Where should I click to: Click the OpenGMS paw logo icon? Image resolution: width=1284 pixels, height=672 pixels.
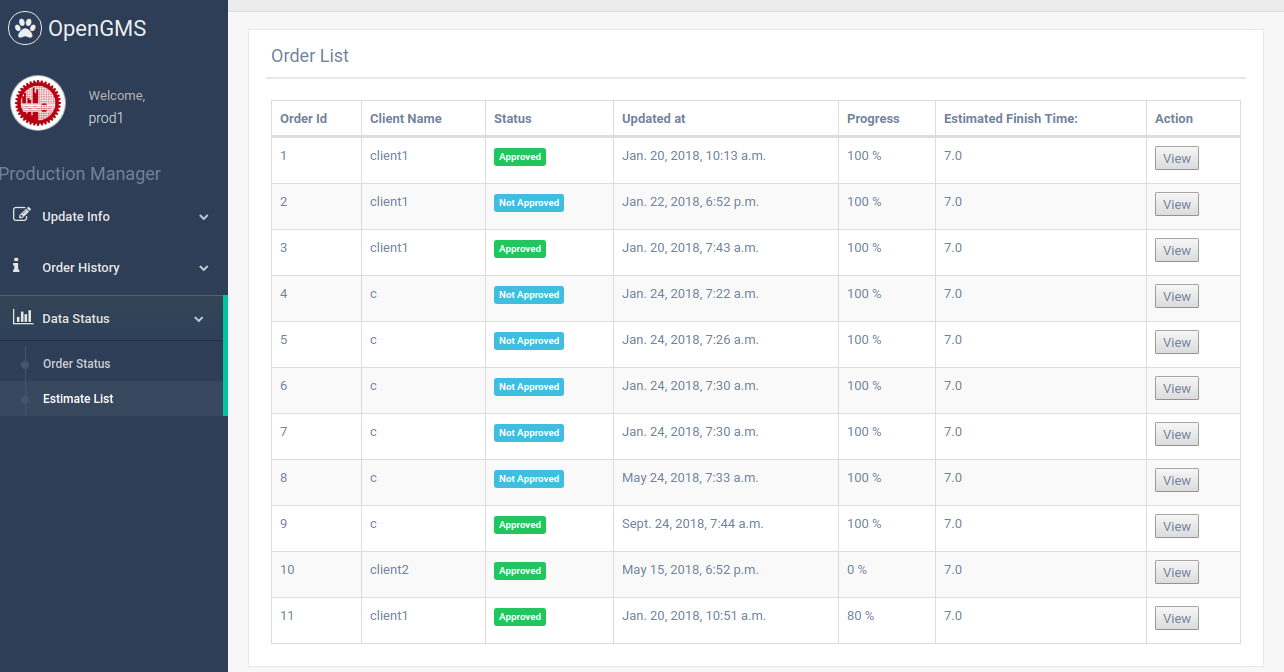(x=25, y=29)
